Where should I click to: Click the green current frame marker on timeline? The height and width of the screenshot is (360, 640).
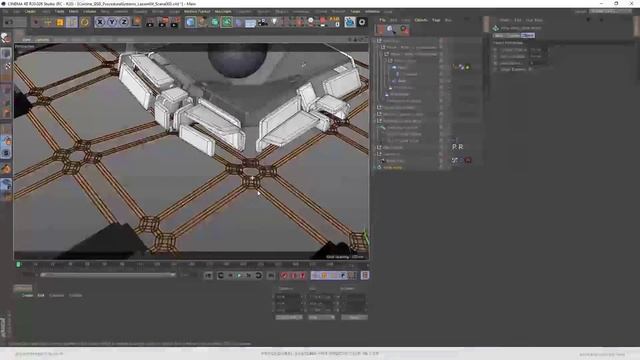coord(18,264)
